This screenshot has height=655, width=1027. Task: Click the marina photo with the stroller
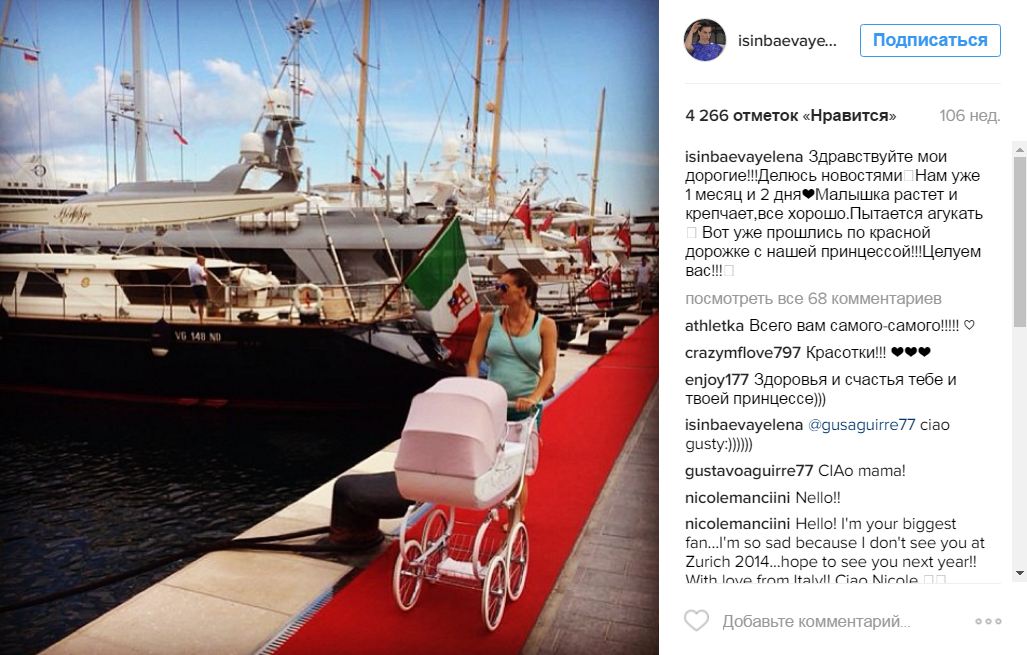(x=329, y=328)
